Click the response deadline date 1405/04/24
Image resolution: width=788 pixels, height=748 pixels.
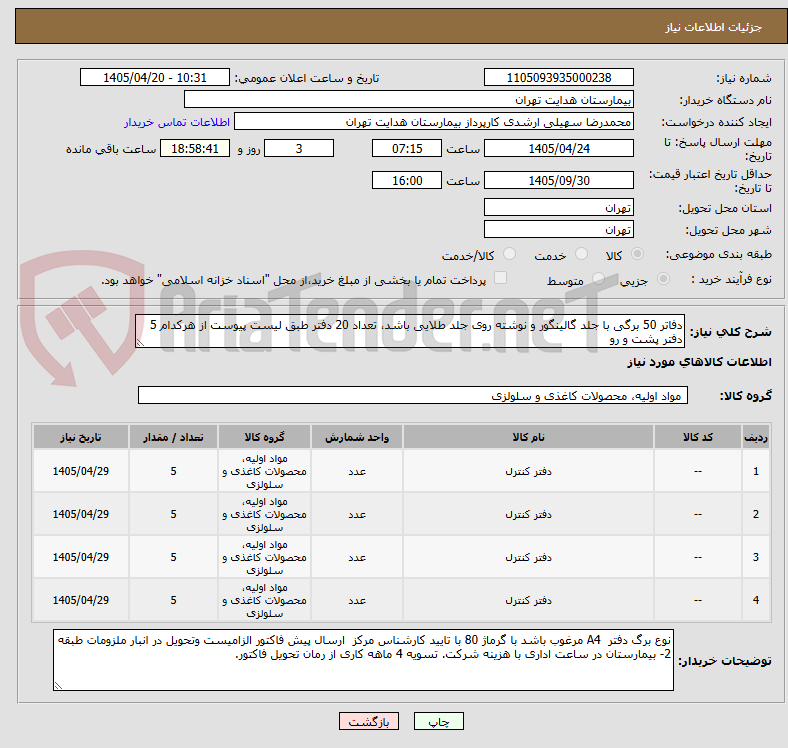(x=558, y=148)
